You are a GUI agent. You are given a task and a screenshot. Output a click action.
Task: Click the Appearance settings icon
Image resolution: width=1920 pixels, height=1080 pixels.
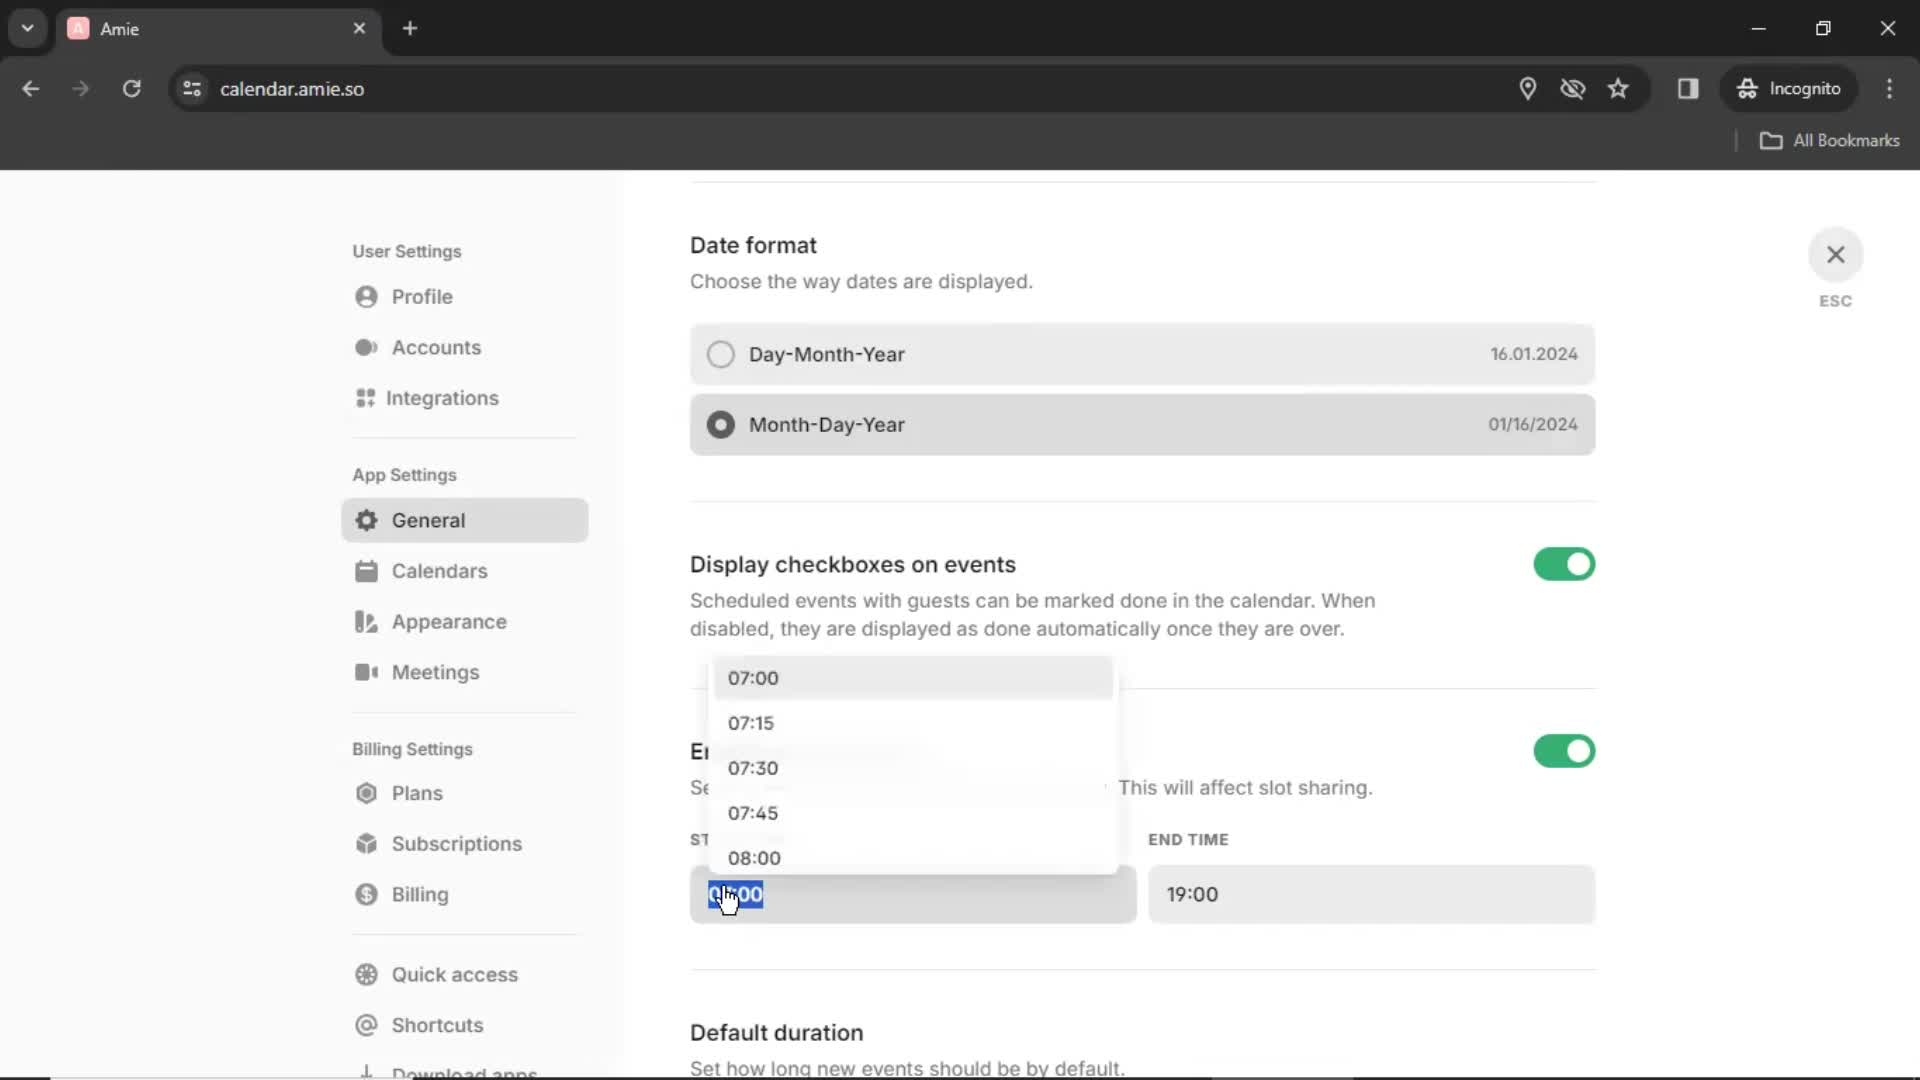365,621
